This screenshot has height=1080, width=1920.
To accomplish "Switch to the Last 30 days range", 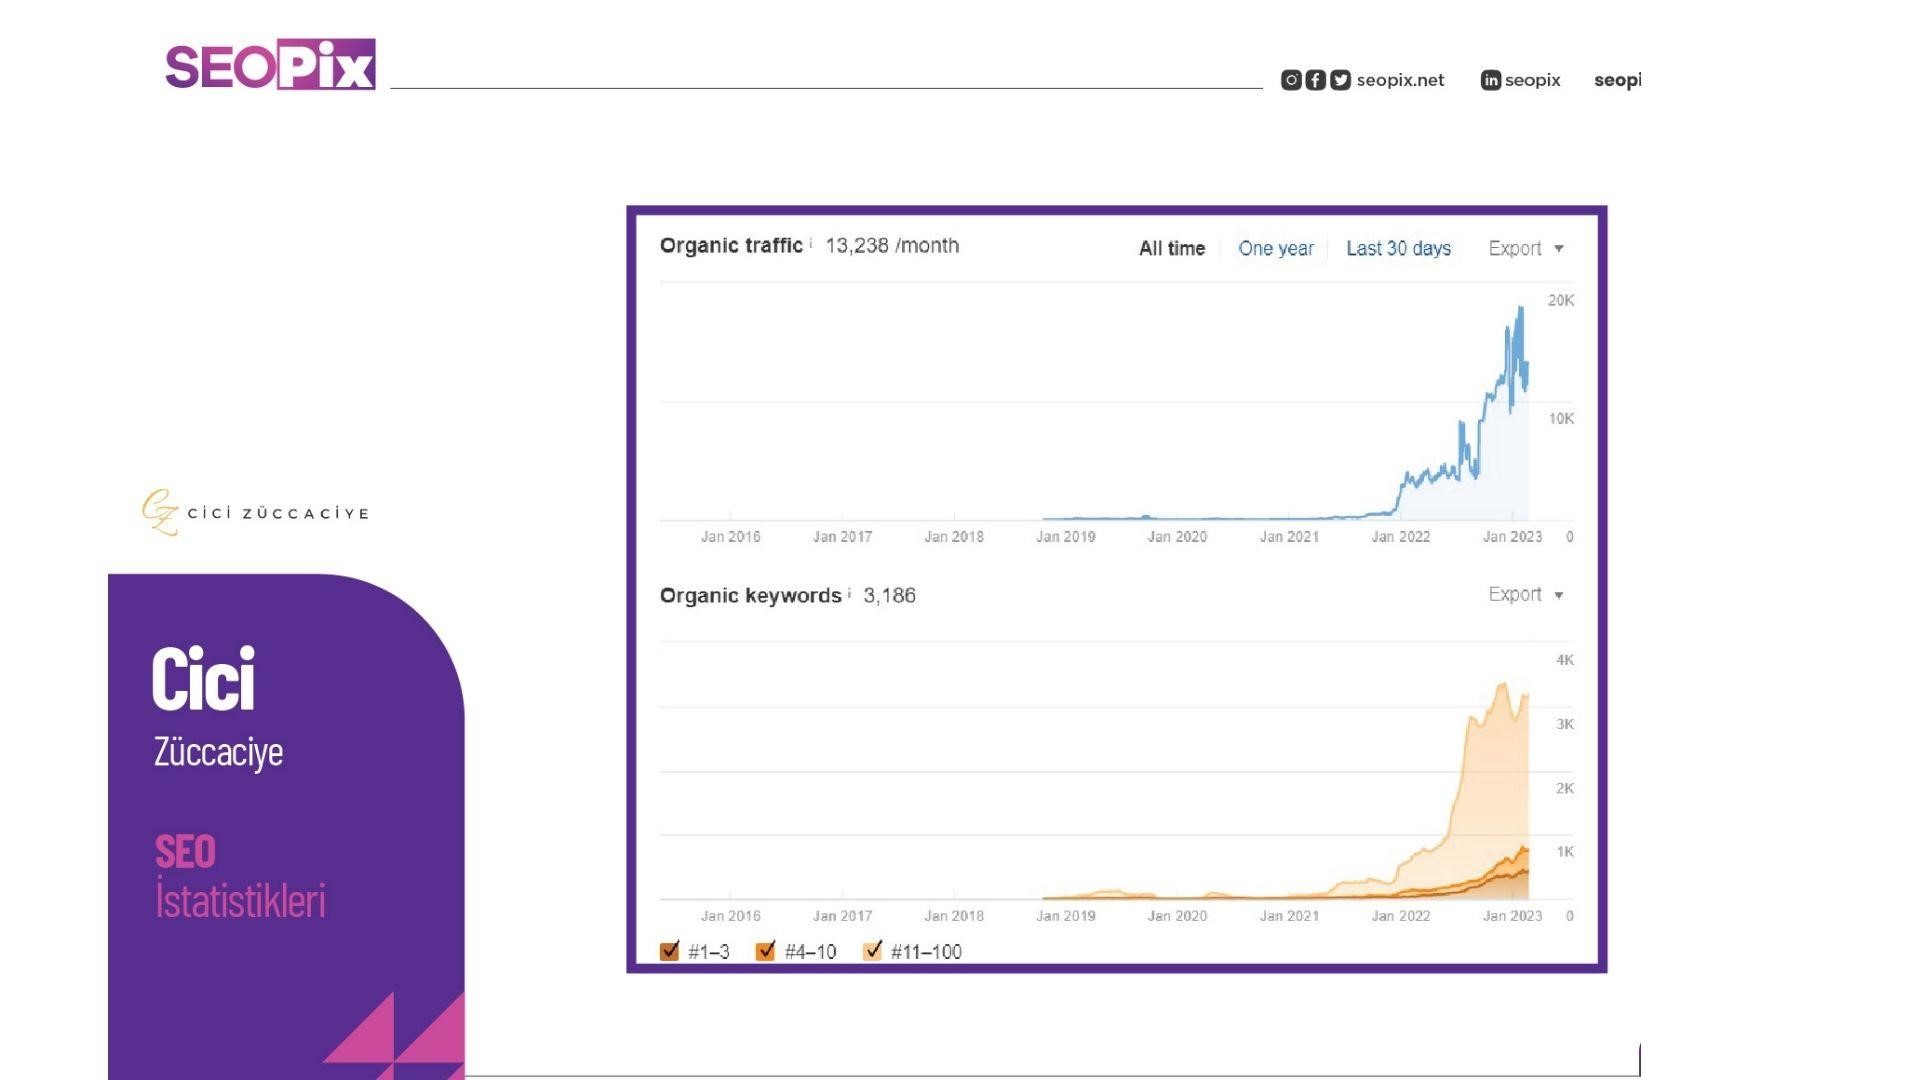I will click(1398, 248).
